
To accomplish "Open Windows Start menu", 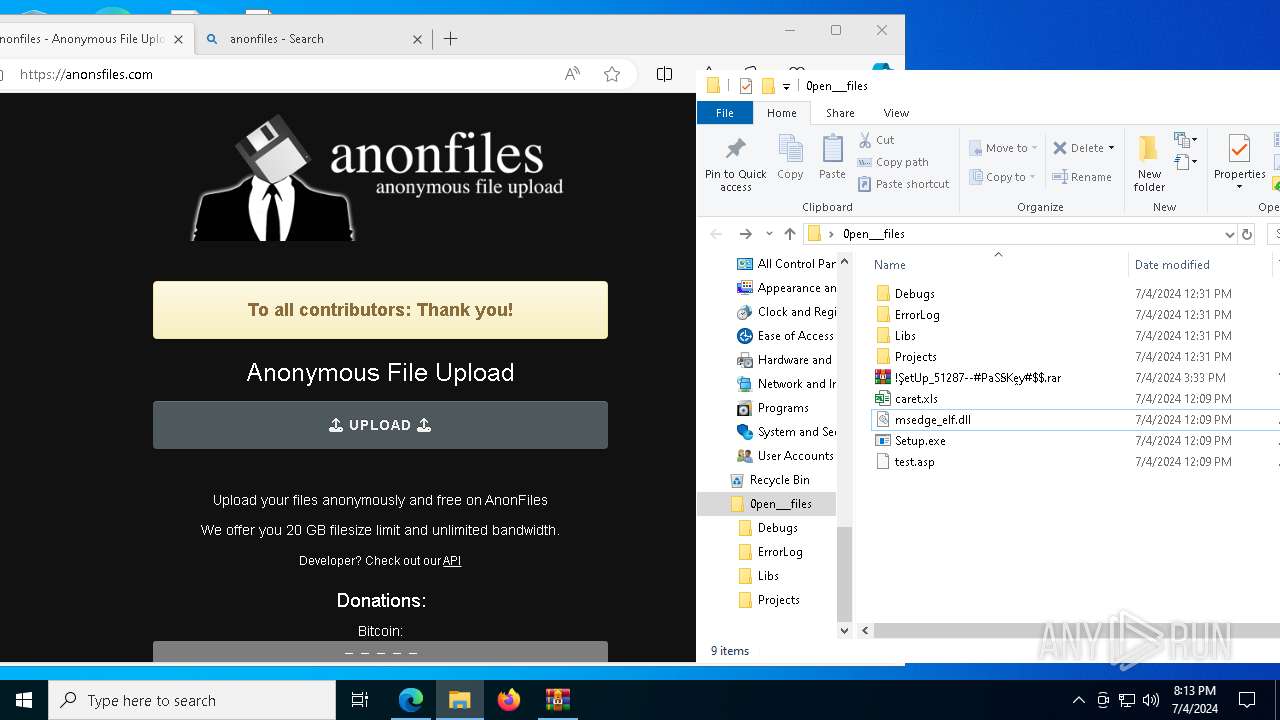I will click(x=24, y=700).
